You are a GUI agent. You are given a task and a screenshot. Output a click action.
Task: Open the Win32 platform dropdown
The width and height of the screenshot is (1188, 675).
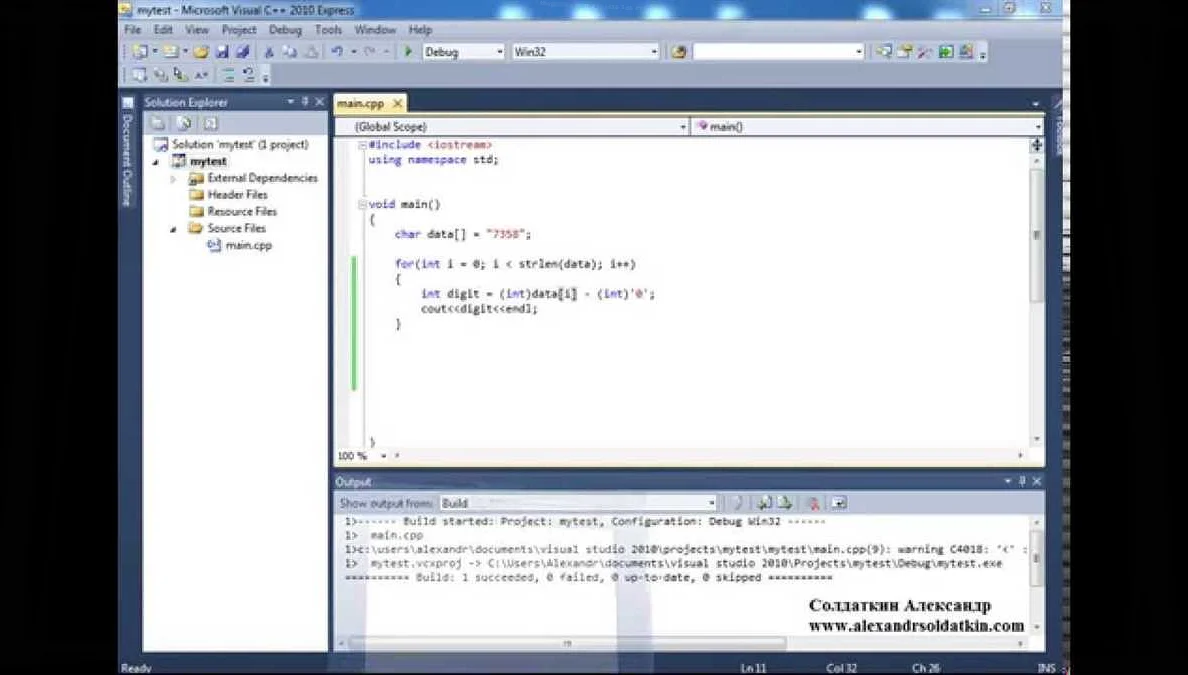[654, 52]
